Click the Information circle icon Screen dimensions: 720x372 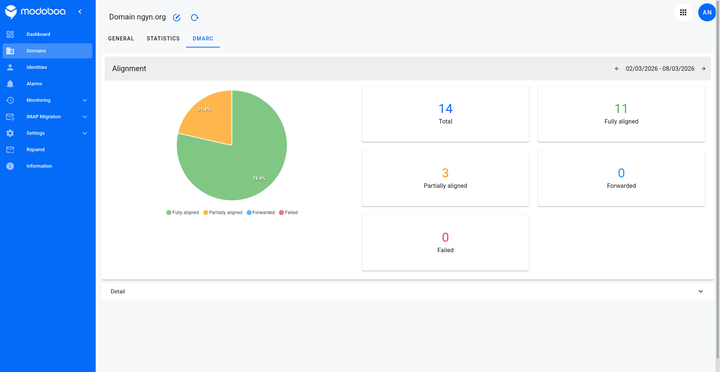click(10, 166)
